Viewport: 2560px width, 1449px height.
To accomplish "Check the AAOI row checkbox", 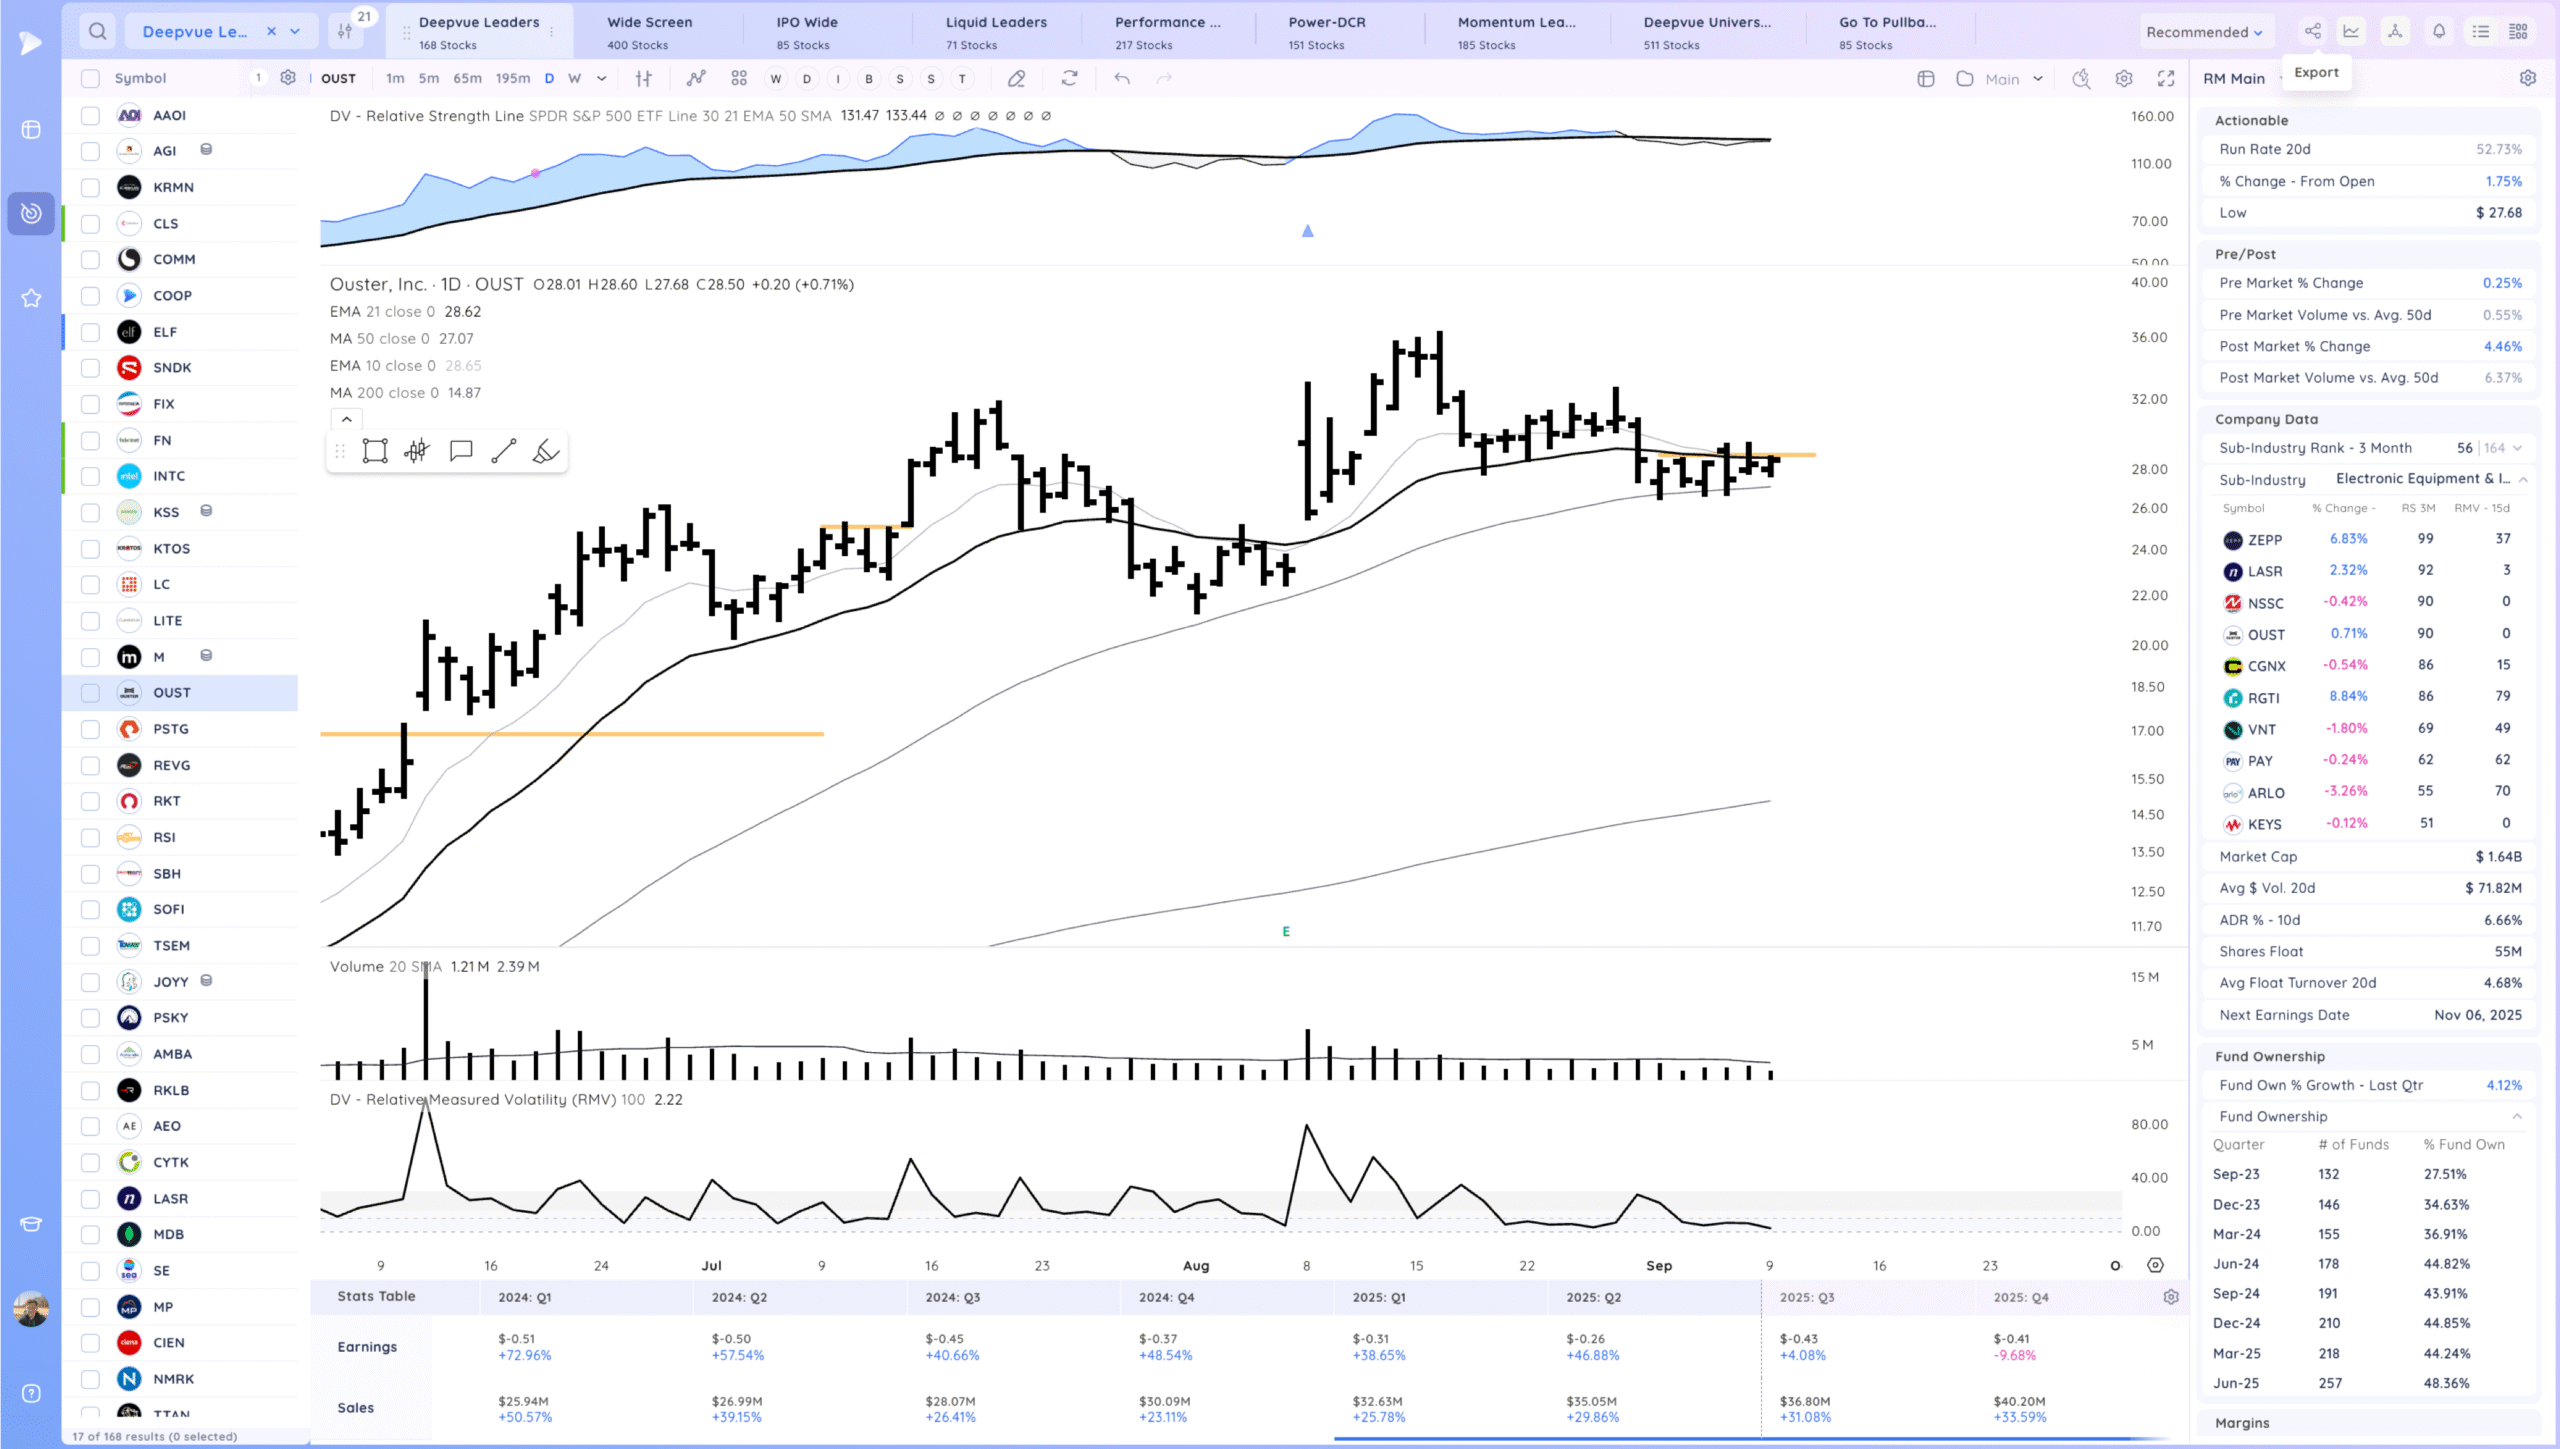I will [90, 115].
